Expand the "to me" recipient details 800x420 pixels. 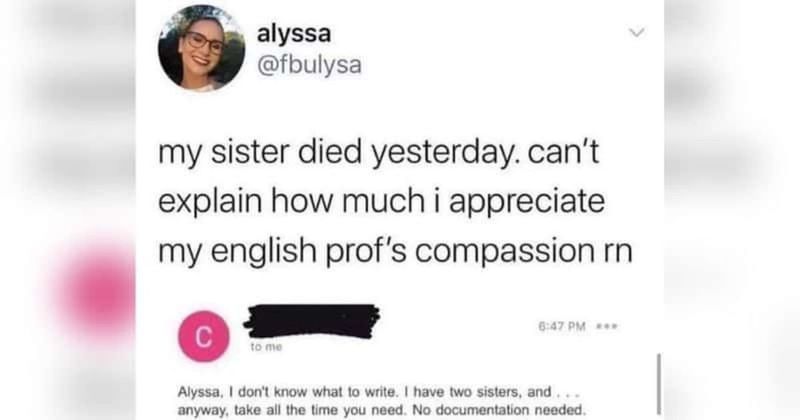click(266, 347)
